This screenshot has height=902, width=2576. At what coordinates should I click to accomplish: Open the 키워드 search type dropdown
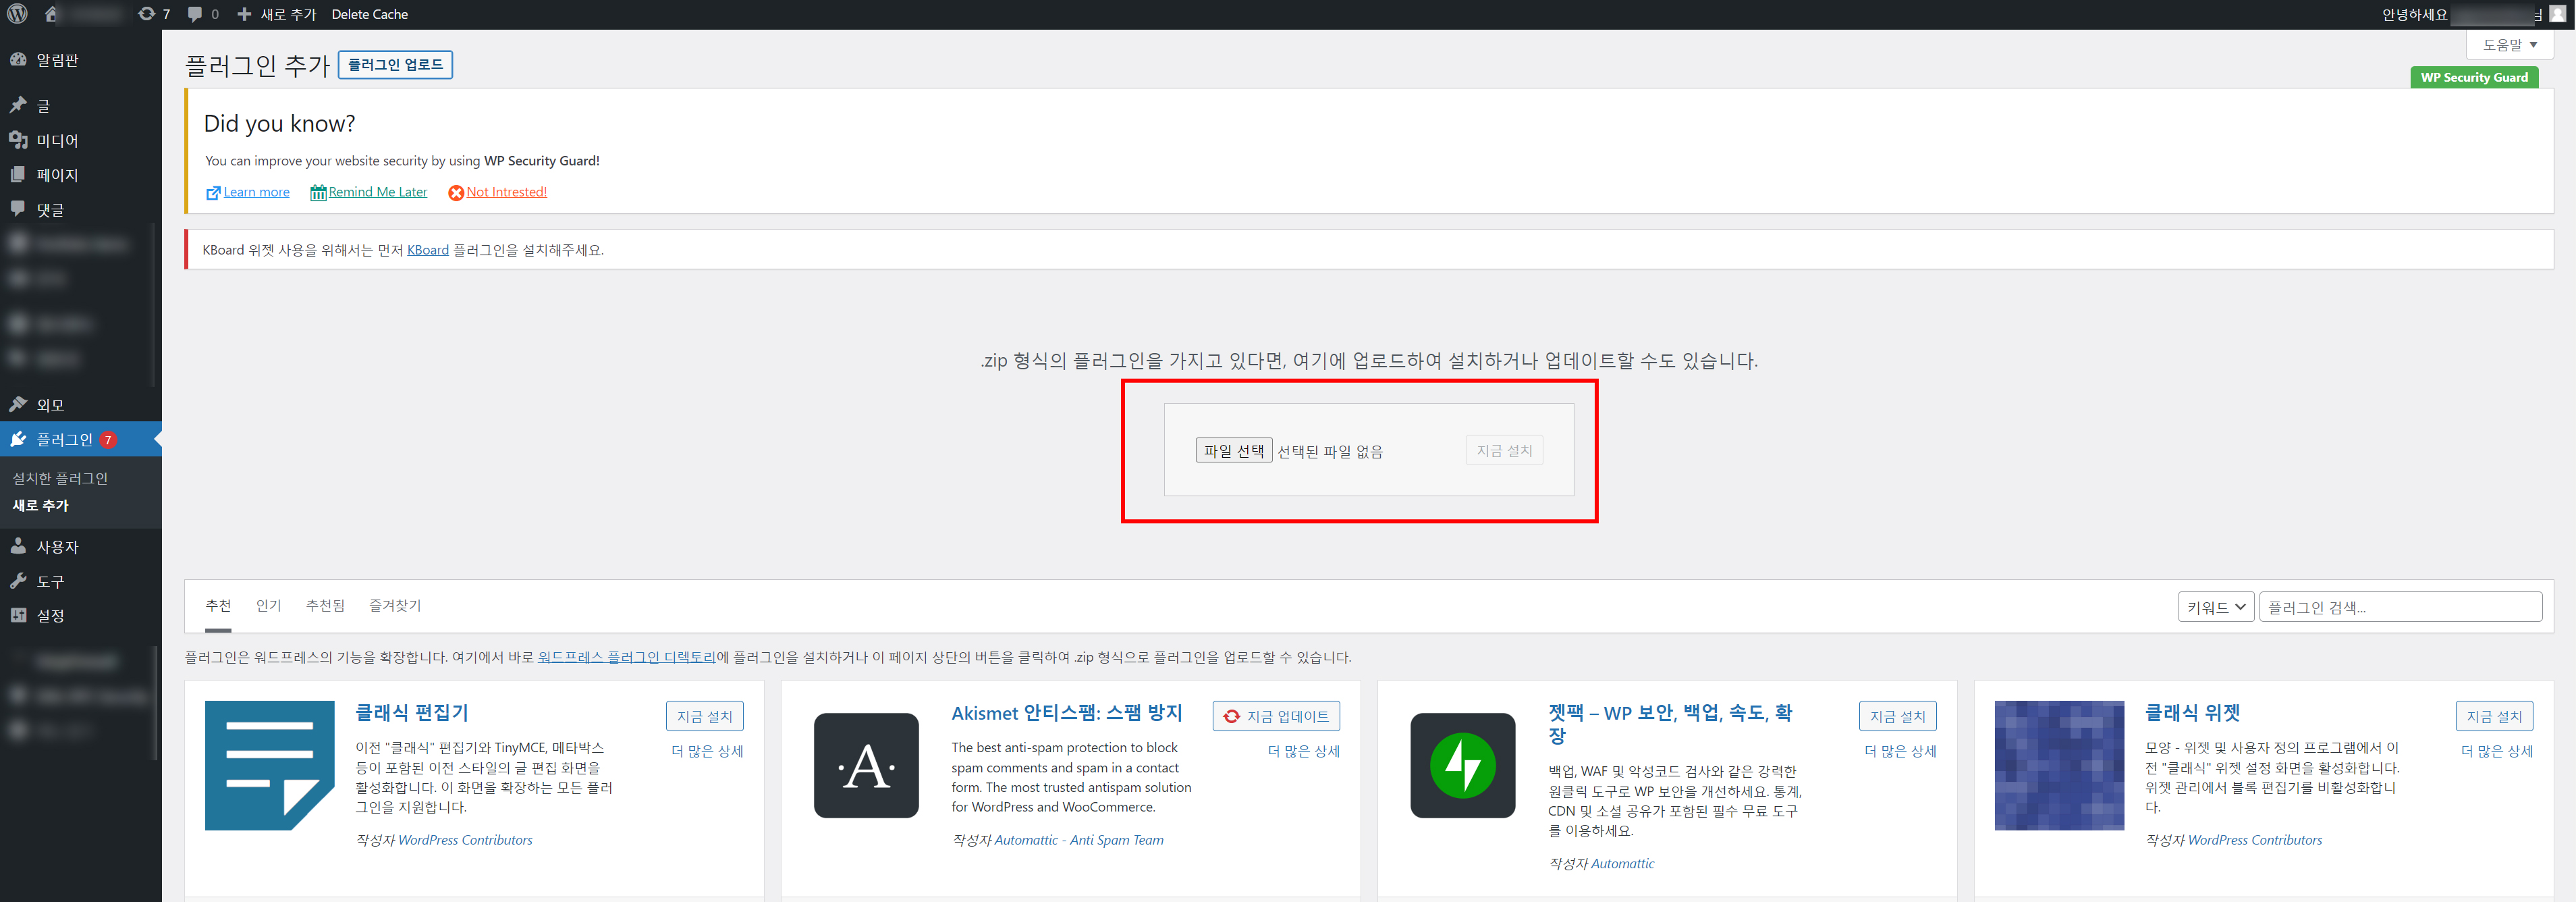(x=2217, y=607)
